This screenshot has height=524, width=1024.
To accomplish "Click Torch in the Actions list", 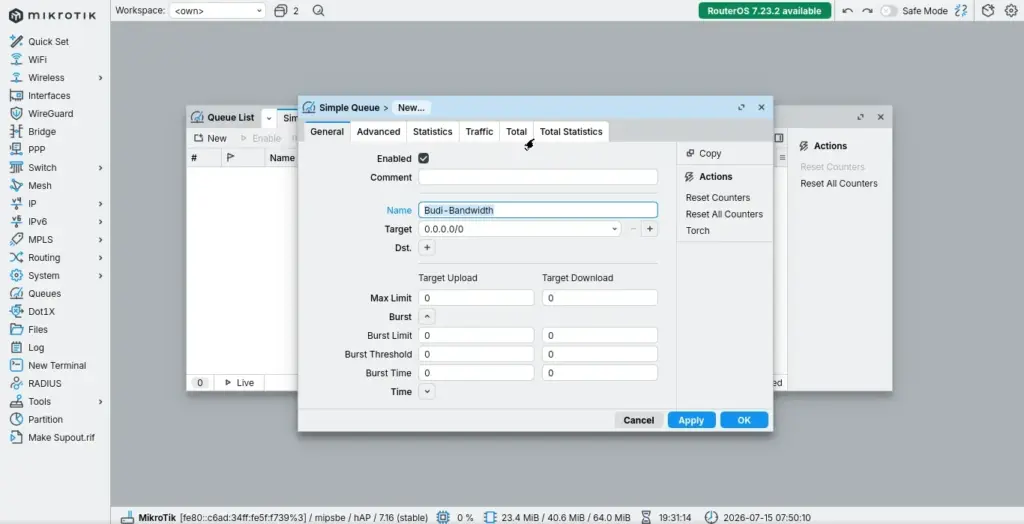I will pyautogui.click(x=697, y=231).
